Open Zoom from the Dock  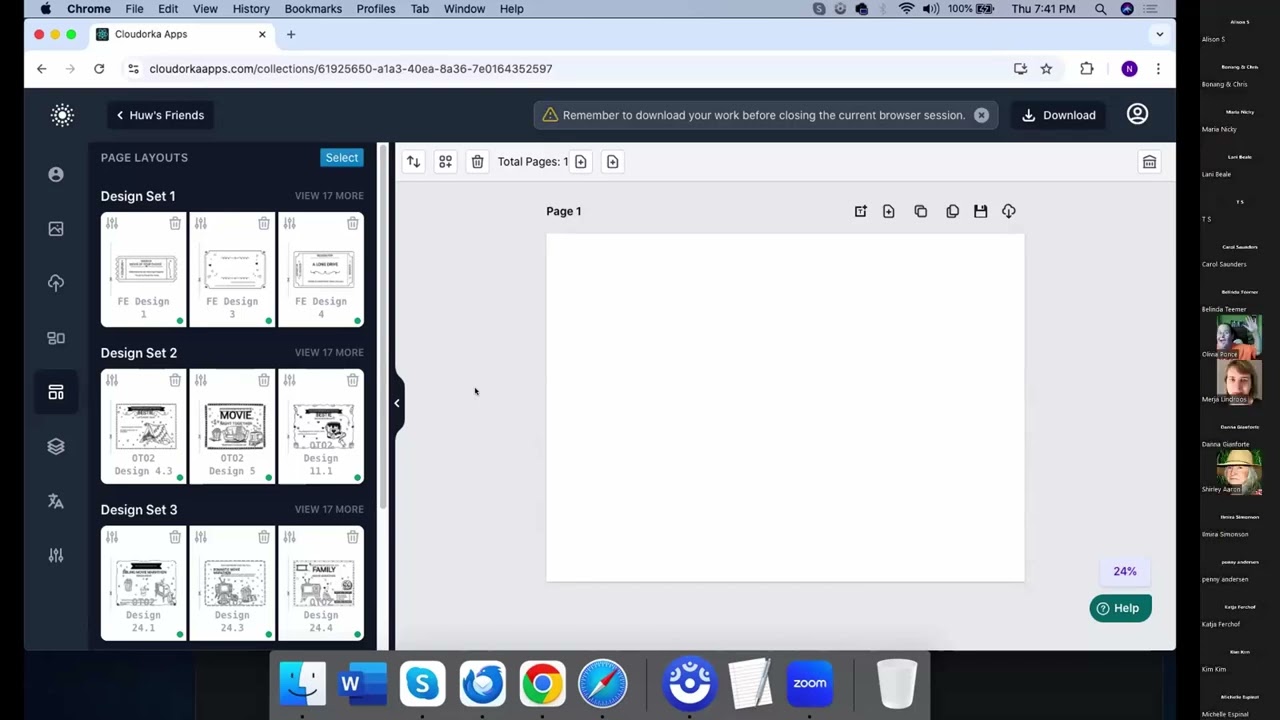810,683
